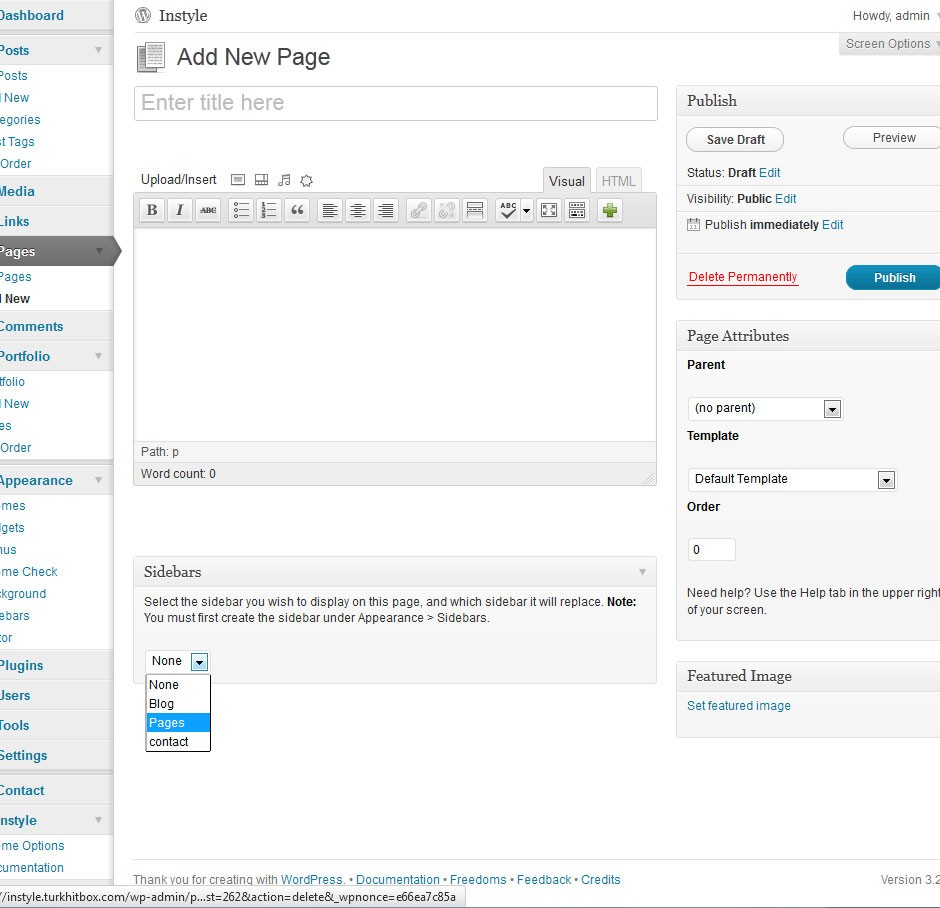Click Delete Permanently link
Screen dimensions: 940x908
pos(743,277)
